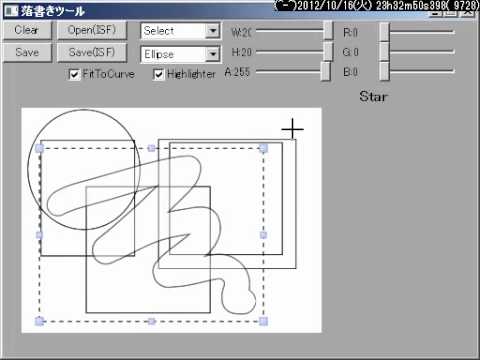Open an ISF file with Open(ISF)

click(92, 30)
